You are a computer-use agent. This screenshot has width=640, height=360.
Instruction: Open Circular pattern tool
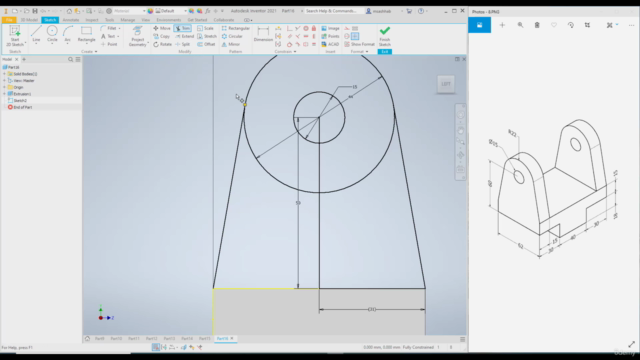point(232,36)
